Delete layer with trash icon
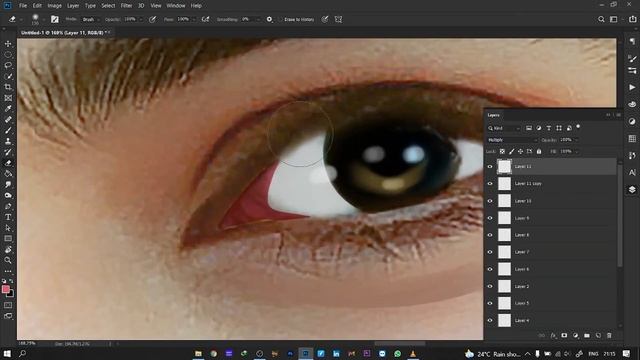640x360 pixels. tap(609, 336)
